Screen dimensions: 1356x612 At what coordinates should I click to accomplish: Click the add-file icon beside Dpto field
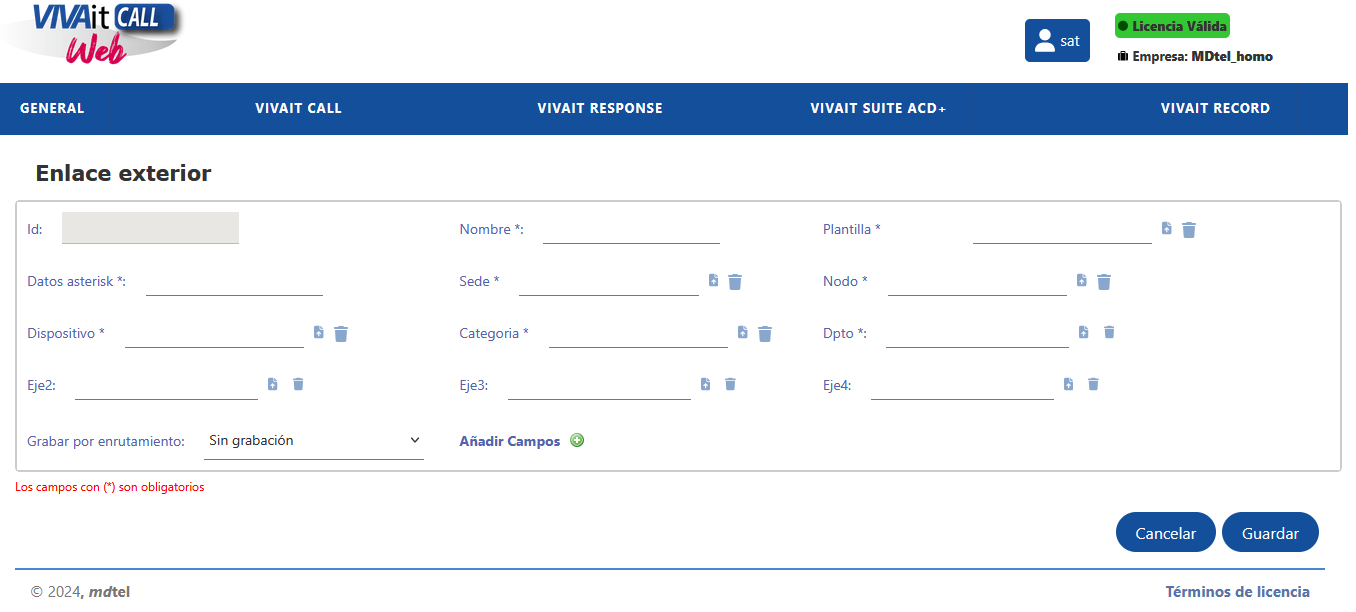(x=1084, y=332)
